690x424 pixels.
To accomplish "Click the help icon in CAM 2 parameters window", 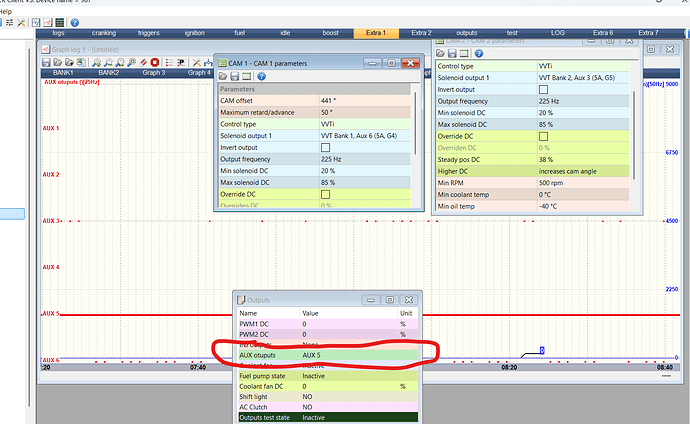I will point(479,53).
